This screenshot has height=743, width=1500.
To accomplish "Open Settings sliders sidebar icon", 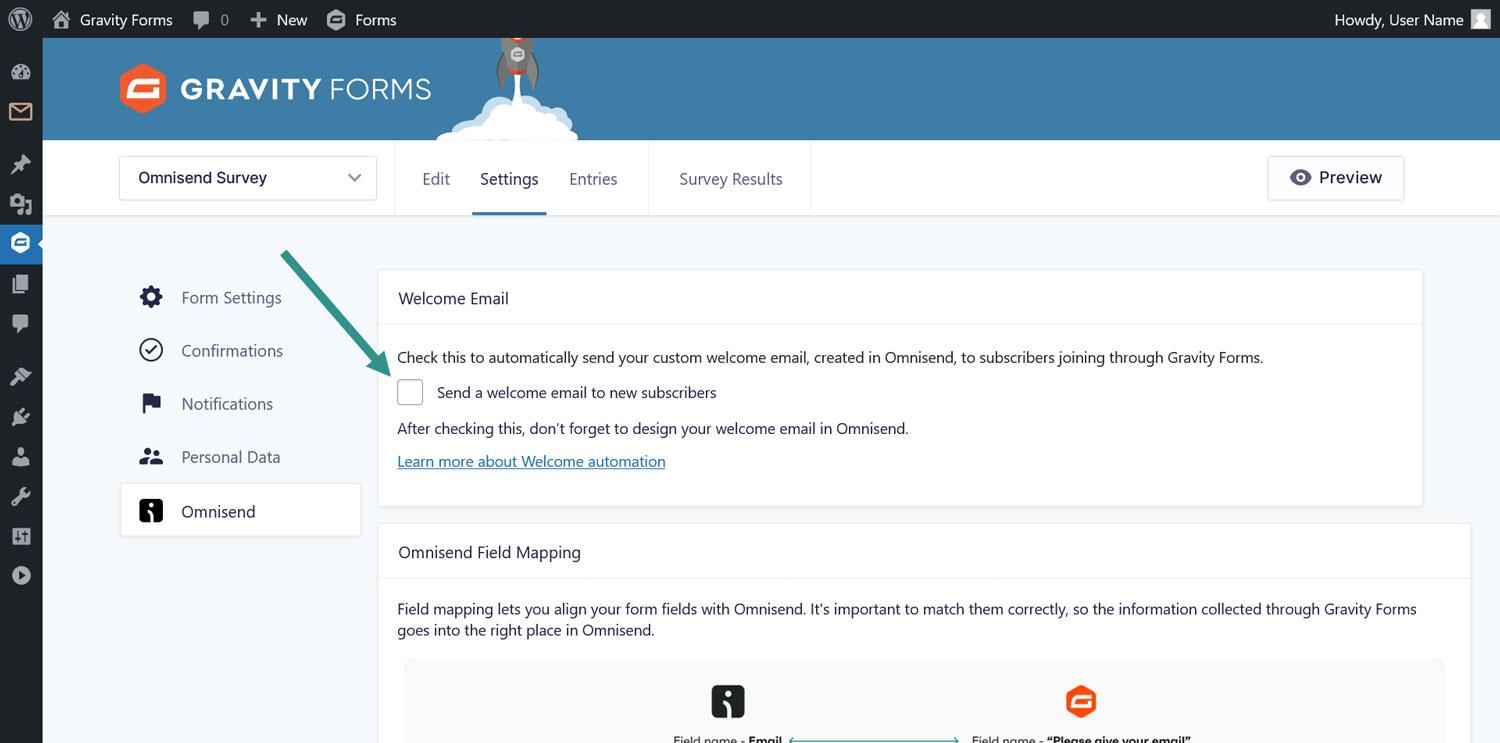I will (20, 536).
